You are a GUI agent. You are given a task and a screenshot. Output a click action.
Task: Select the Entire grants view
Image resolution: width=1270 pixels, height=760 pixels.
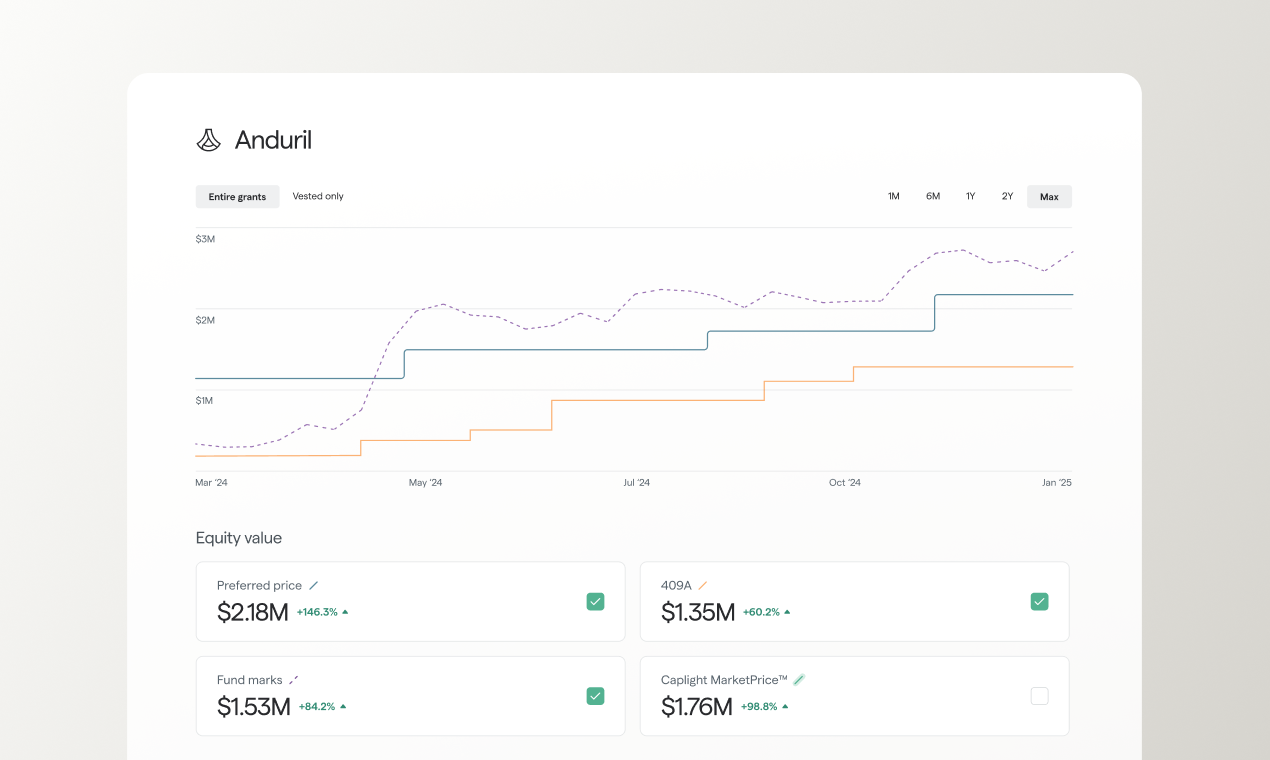237,197
